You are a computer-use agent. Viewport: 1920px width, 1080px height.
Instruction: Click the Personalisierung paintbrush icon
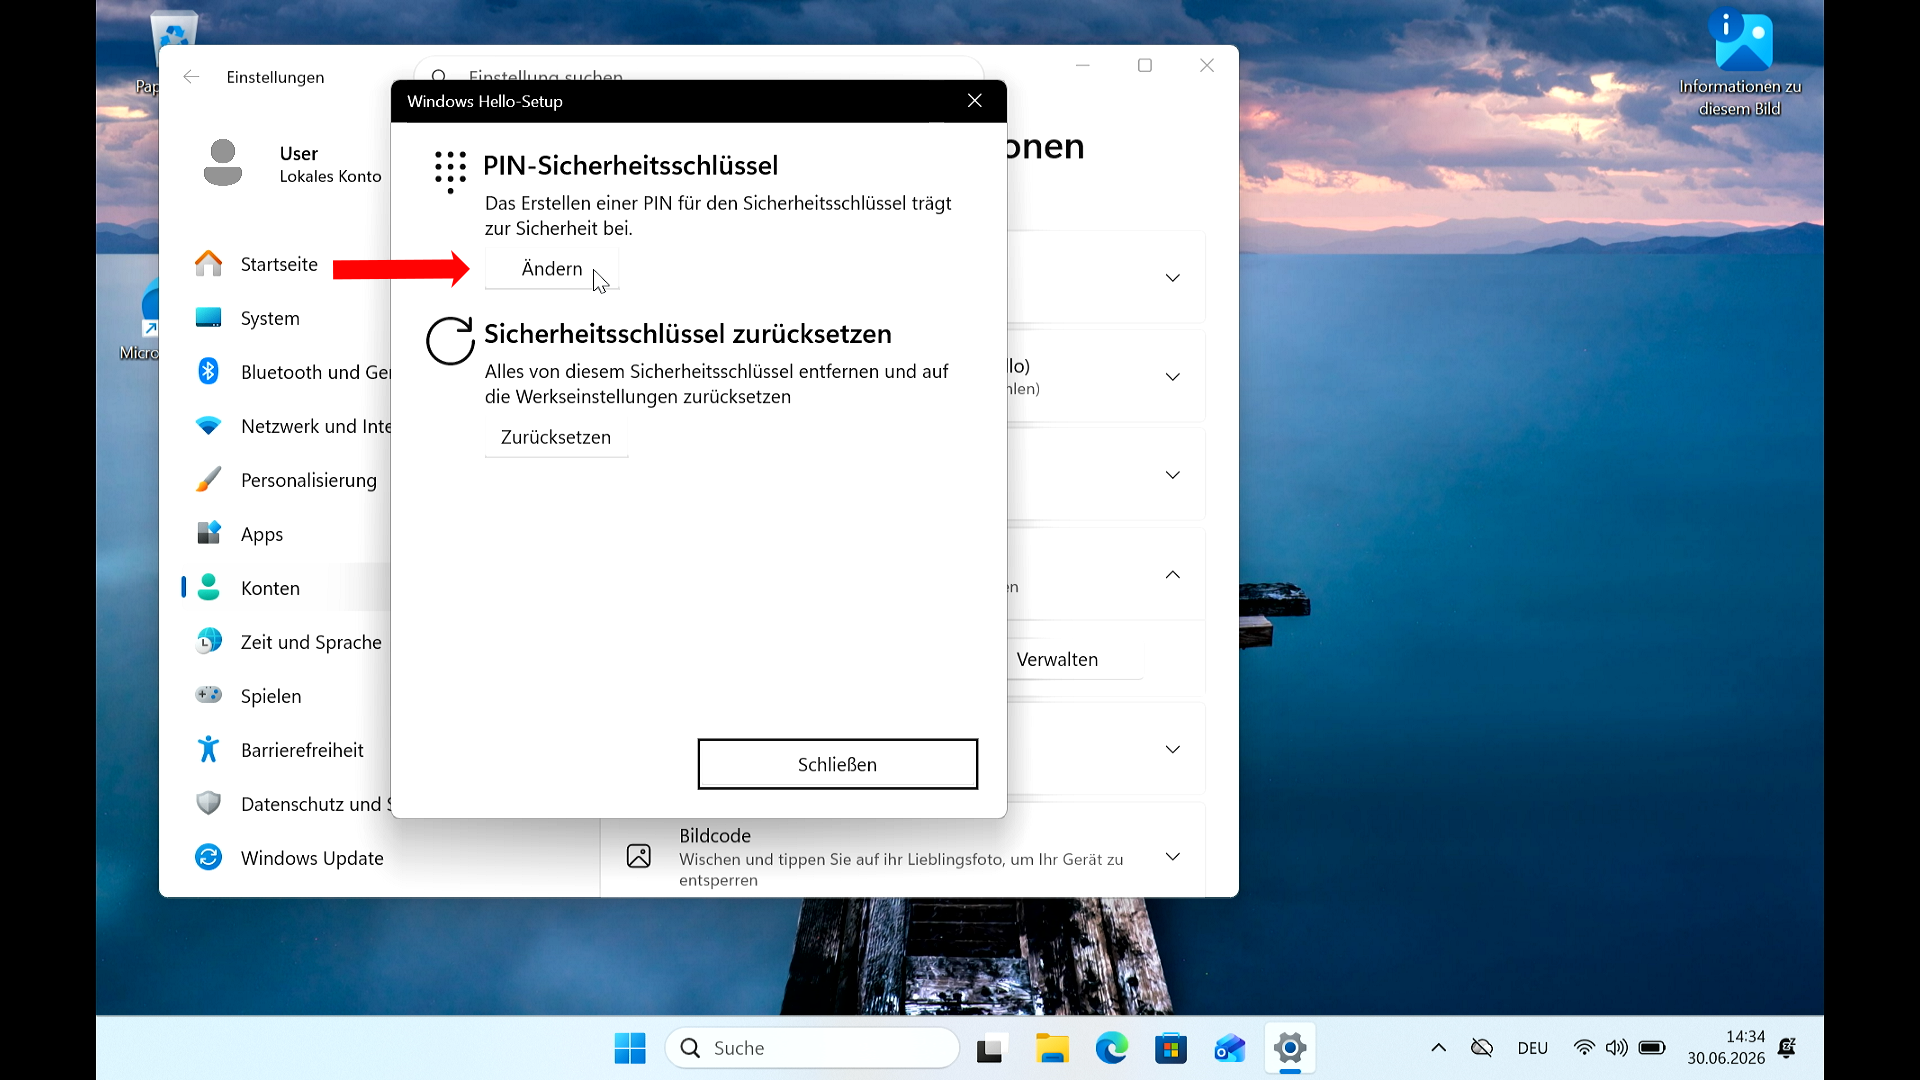click(208, 480)
